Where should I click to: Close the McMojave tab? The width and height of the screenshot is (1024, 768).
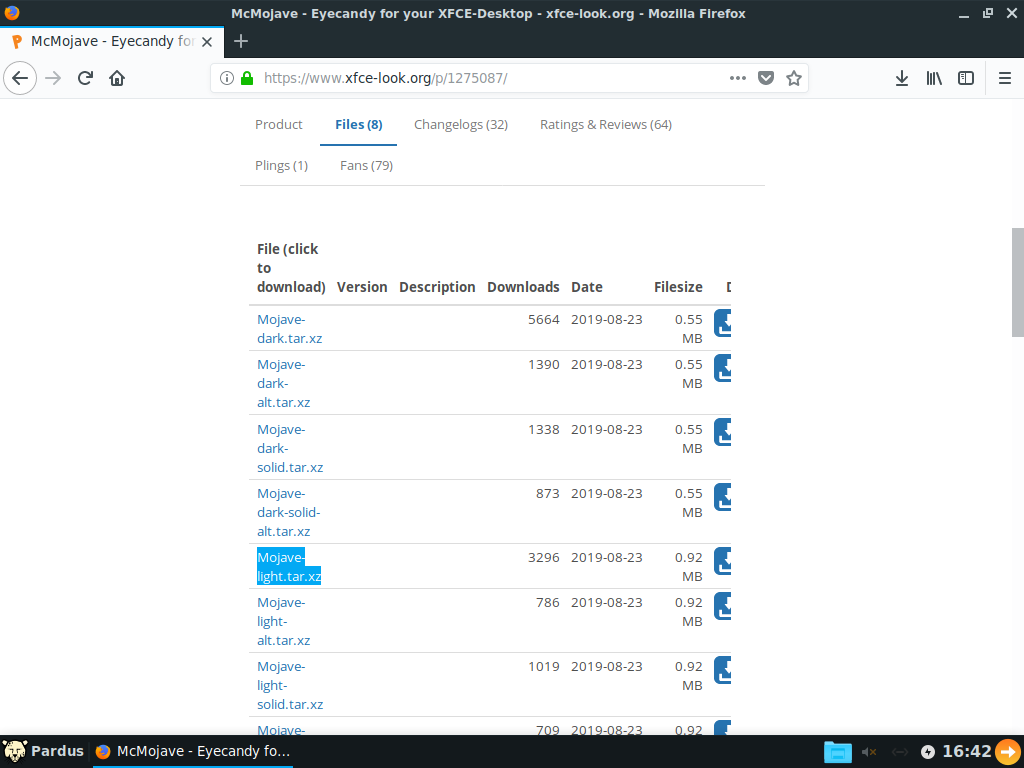click(x=207, y=42)
